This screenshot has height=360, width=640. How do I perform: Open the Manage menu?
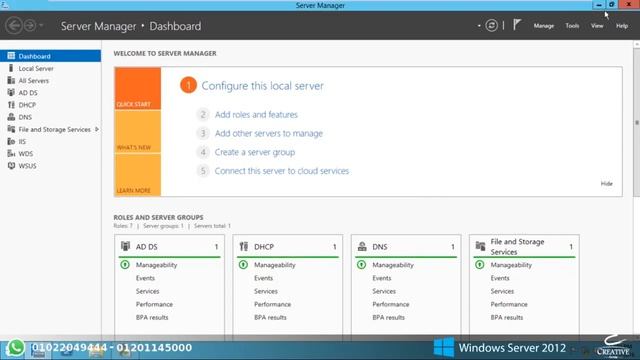click(544, 26)
